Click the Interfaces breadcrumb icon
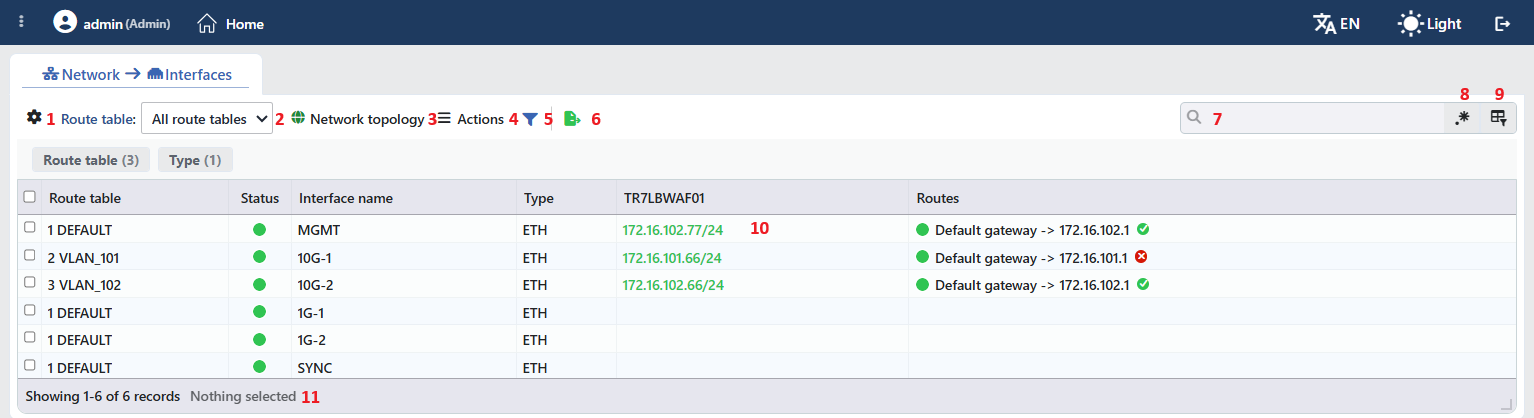Screen dimensions: 1534x418 pyautogui.click(x=155, y=74)
